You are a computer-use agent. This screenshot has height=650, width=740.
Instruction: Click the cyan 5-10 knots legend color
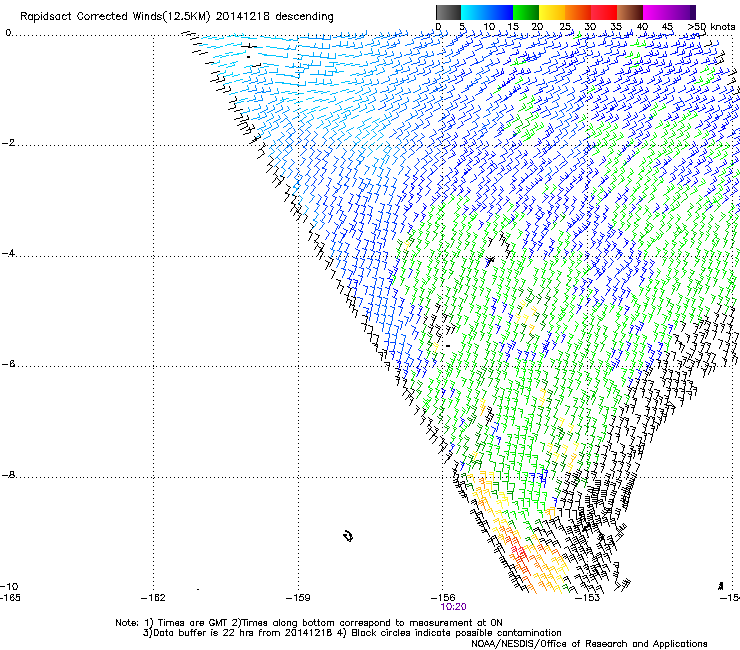[474, 12]
